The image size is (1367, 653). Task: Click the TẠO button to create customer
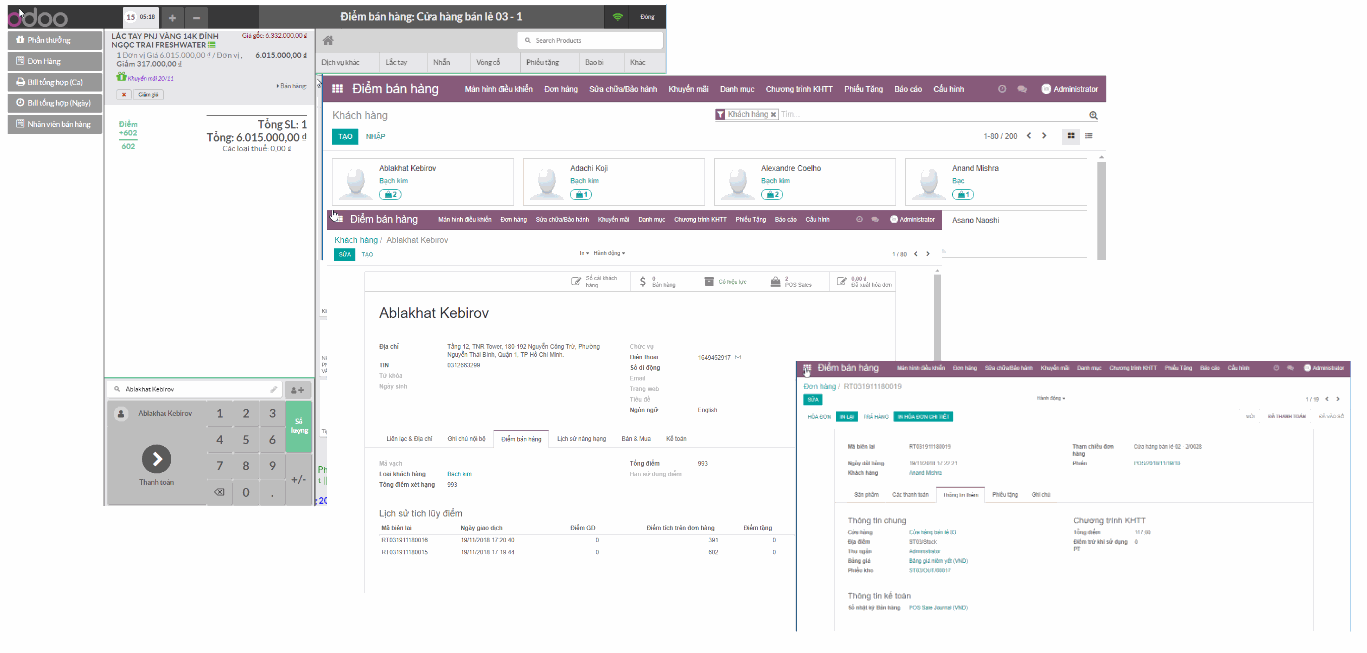tap(344, 136)
